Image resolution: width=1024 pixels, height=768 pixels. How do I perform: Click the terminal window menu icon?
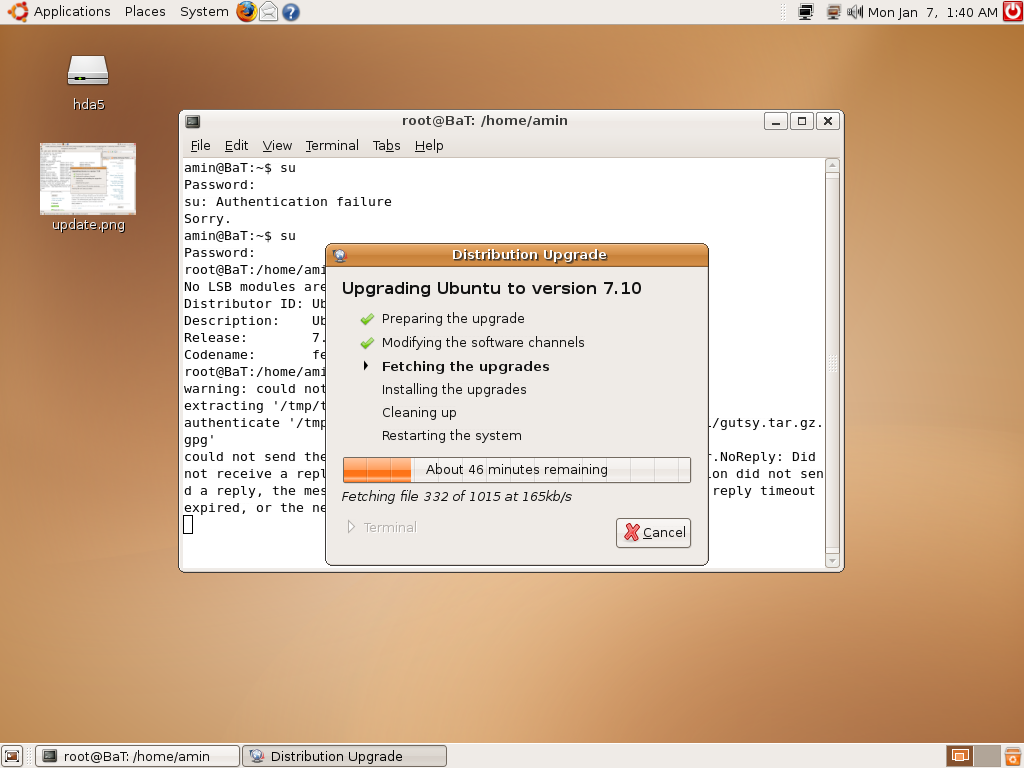point(193,121)
